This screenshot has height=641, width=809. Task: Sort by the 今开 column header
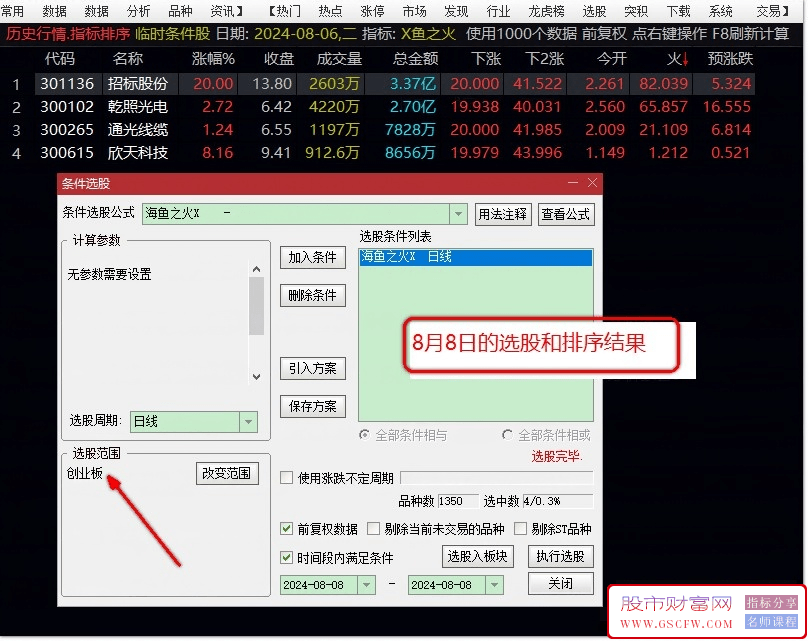coord(612,59)
